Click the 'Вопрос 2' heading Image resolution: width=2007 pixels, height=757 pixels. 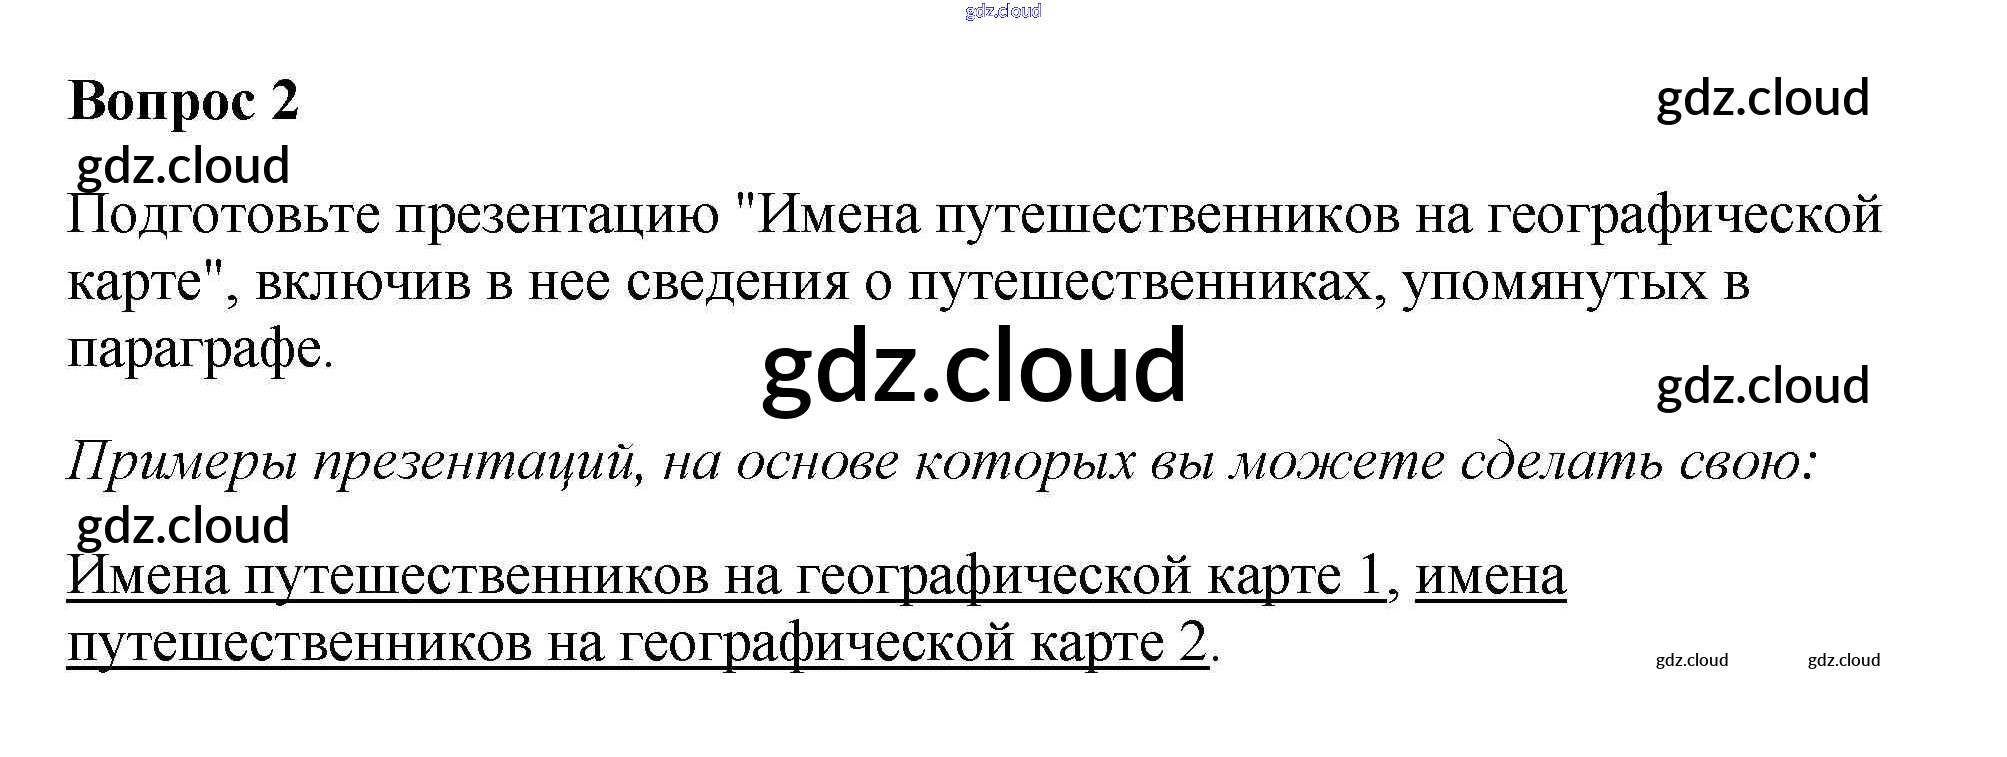[183, 101]
